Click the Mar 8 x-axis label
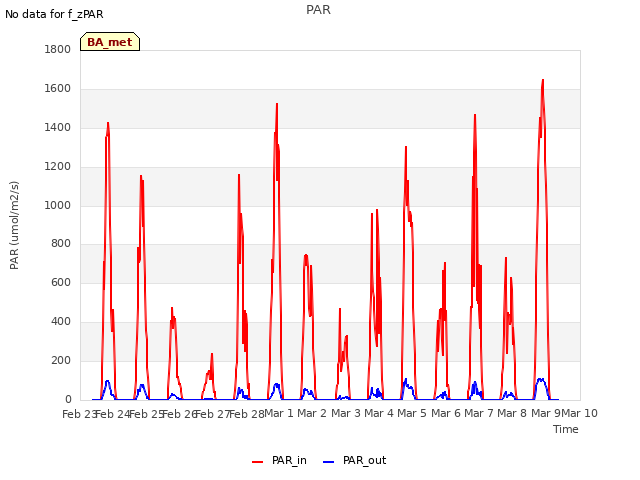 point(512,413)
